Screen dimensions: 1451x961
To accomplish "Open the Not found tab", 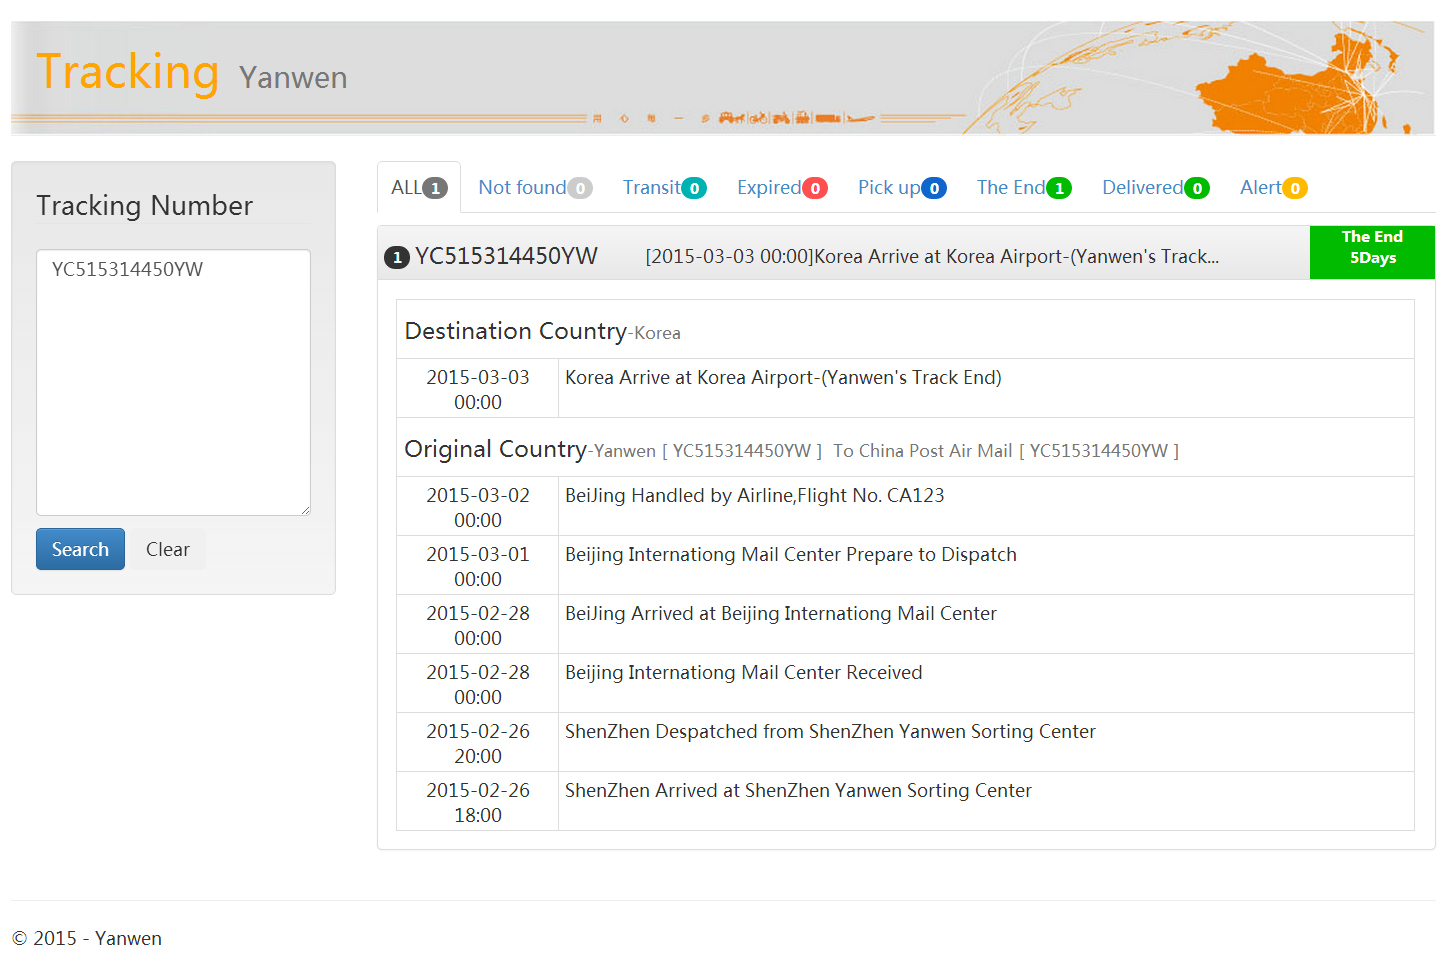I will click(x=535, y=187).
